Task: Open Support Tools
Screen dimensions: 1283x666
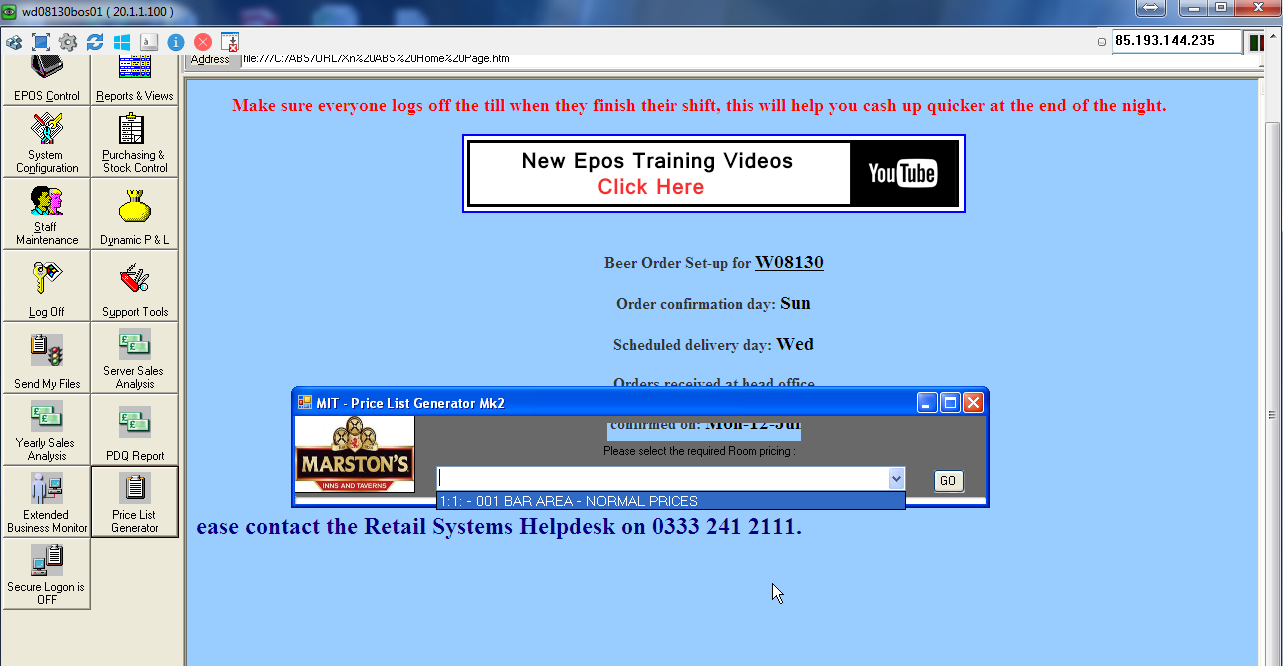Action: [134, 286]
